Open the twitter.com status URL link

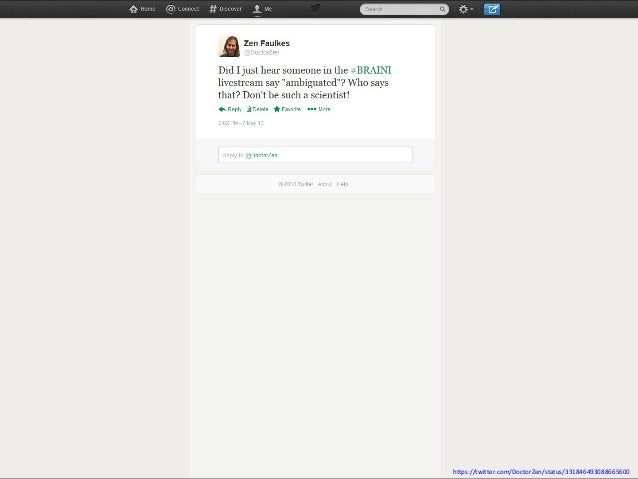tap(541, 472)
